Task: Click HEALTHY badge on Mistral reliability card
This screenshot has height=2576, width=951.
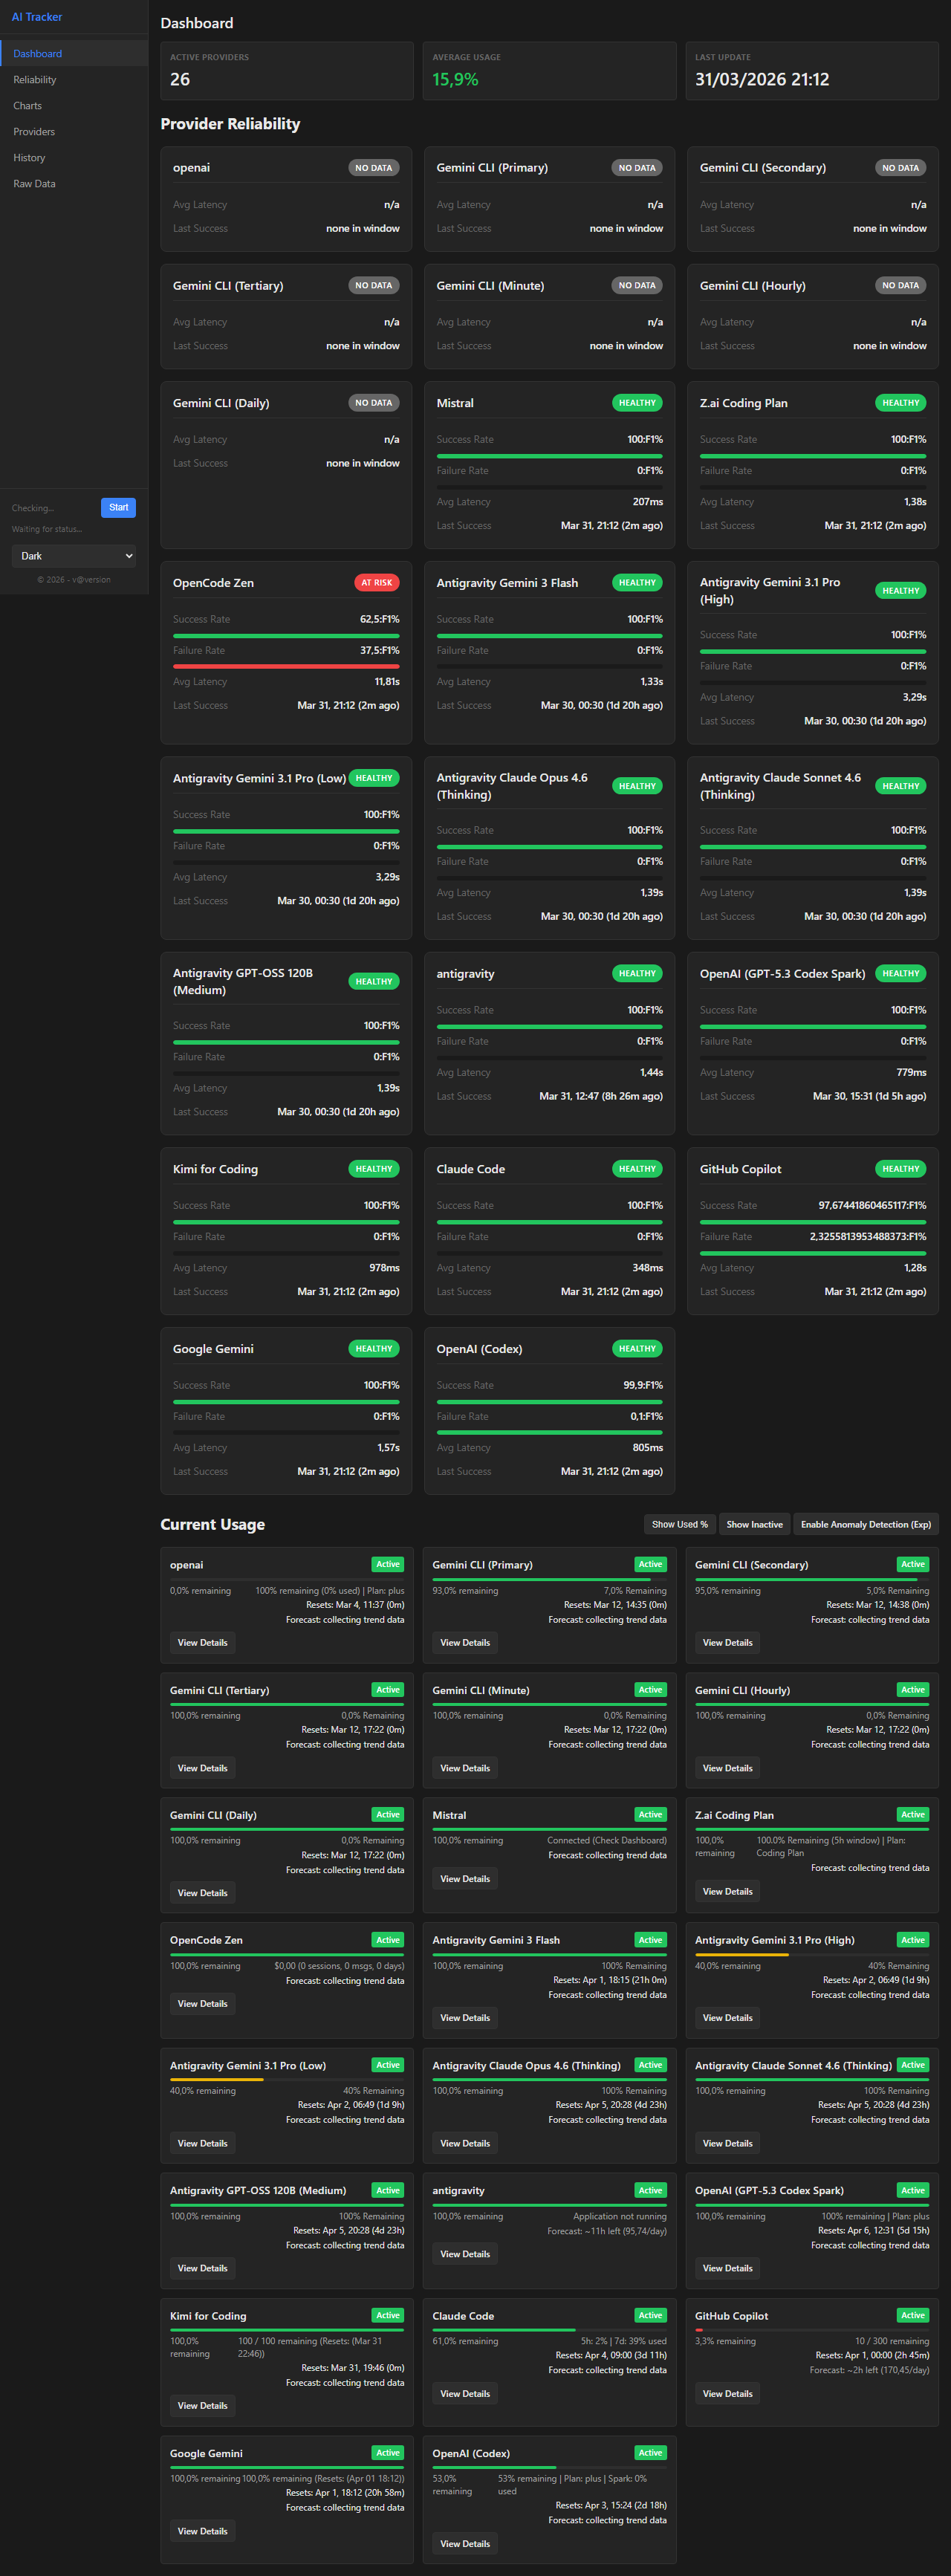Action: pyautogui.click(x=637, y=403)
